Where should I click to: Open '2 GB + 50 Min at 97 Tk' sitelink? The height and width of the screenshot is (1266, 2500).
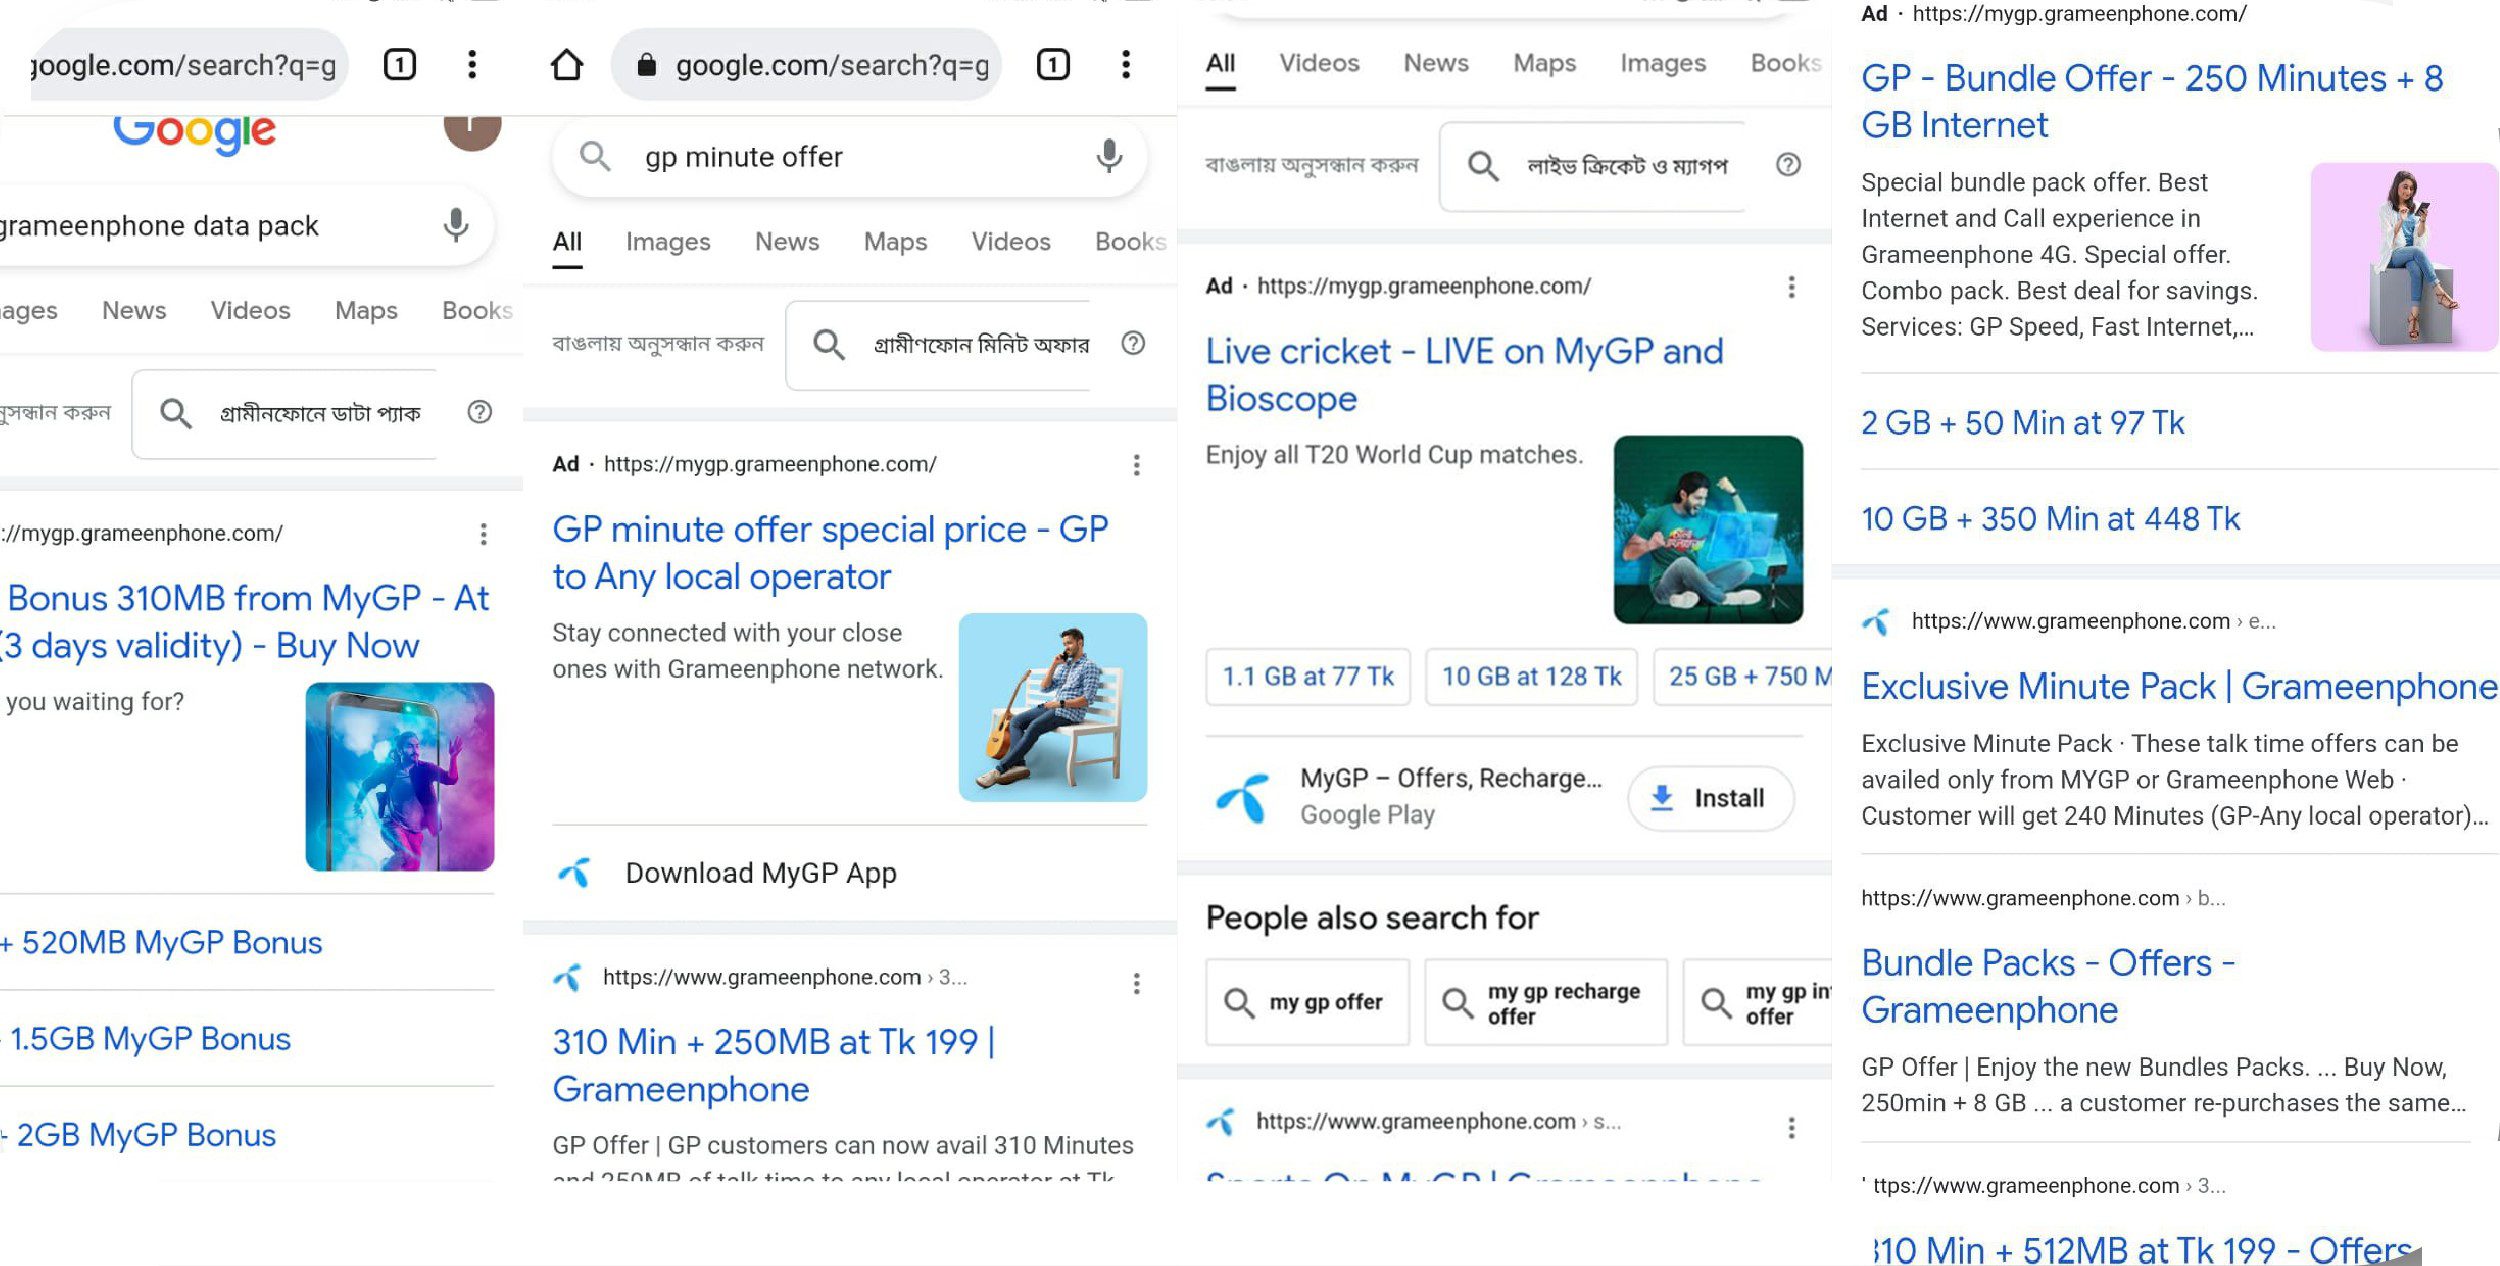tap(2023, 423)
